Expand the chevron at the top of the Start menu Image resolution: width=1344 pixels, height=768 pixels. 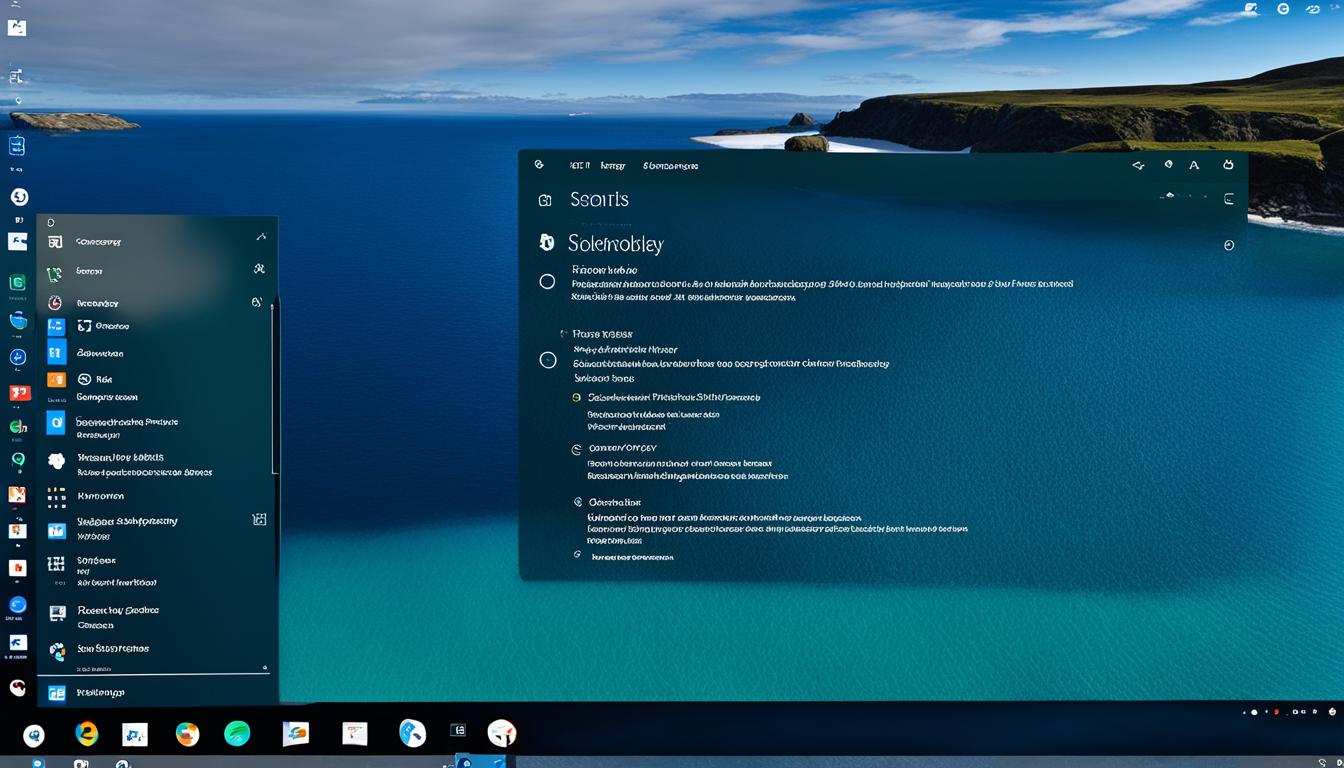pyautogui.click(x=260, y=236)
